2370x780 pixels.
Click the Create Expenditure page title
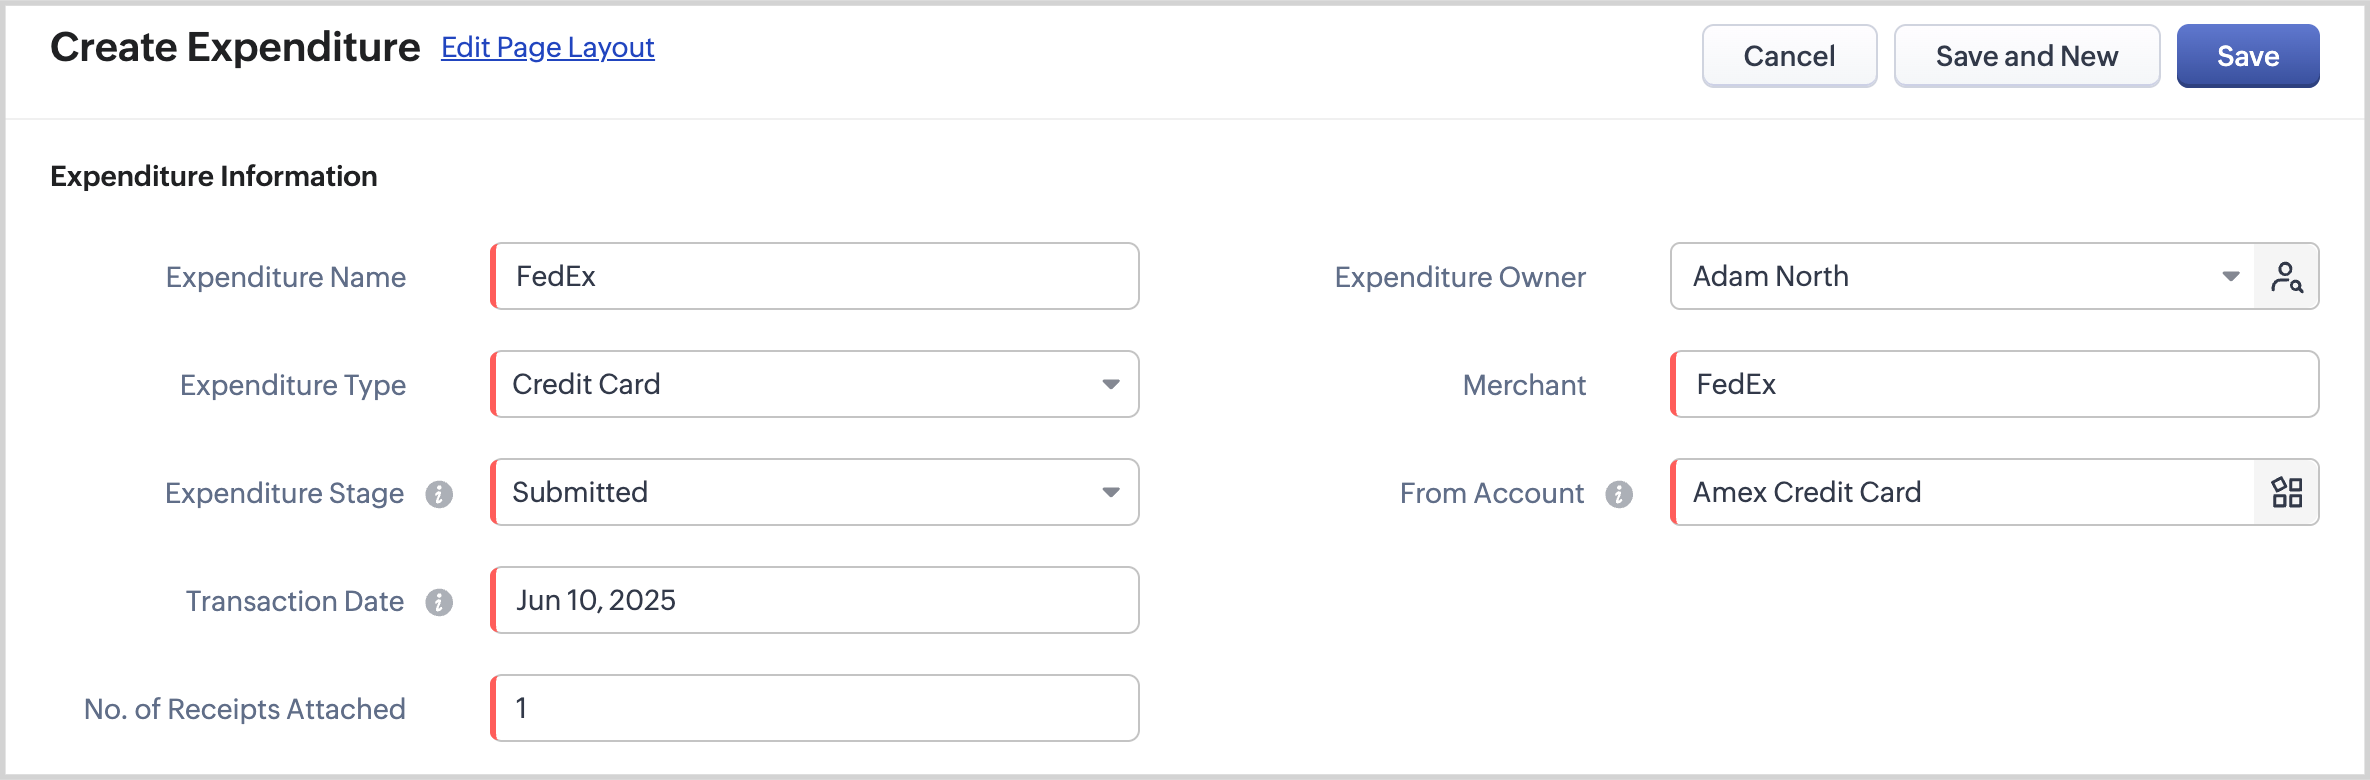click(x=235, y=48)
